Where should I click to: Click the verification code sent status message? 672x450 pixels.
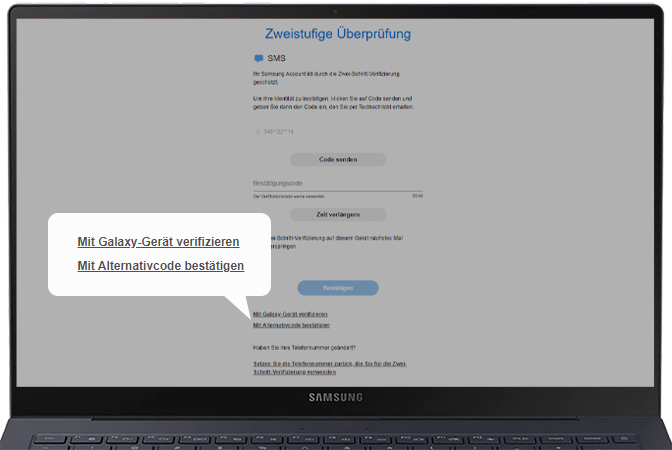tap(288, 196)
